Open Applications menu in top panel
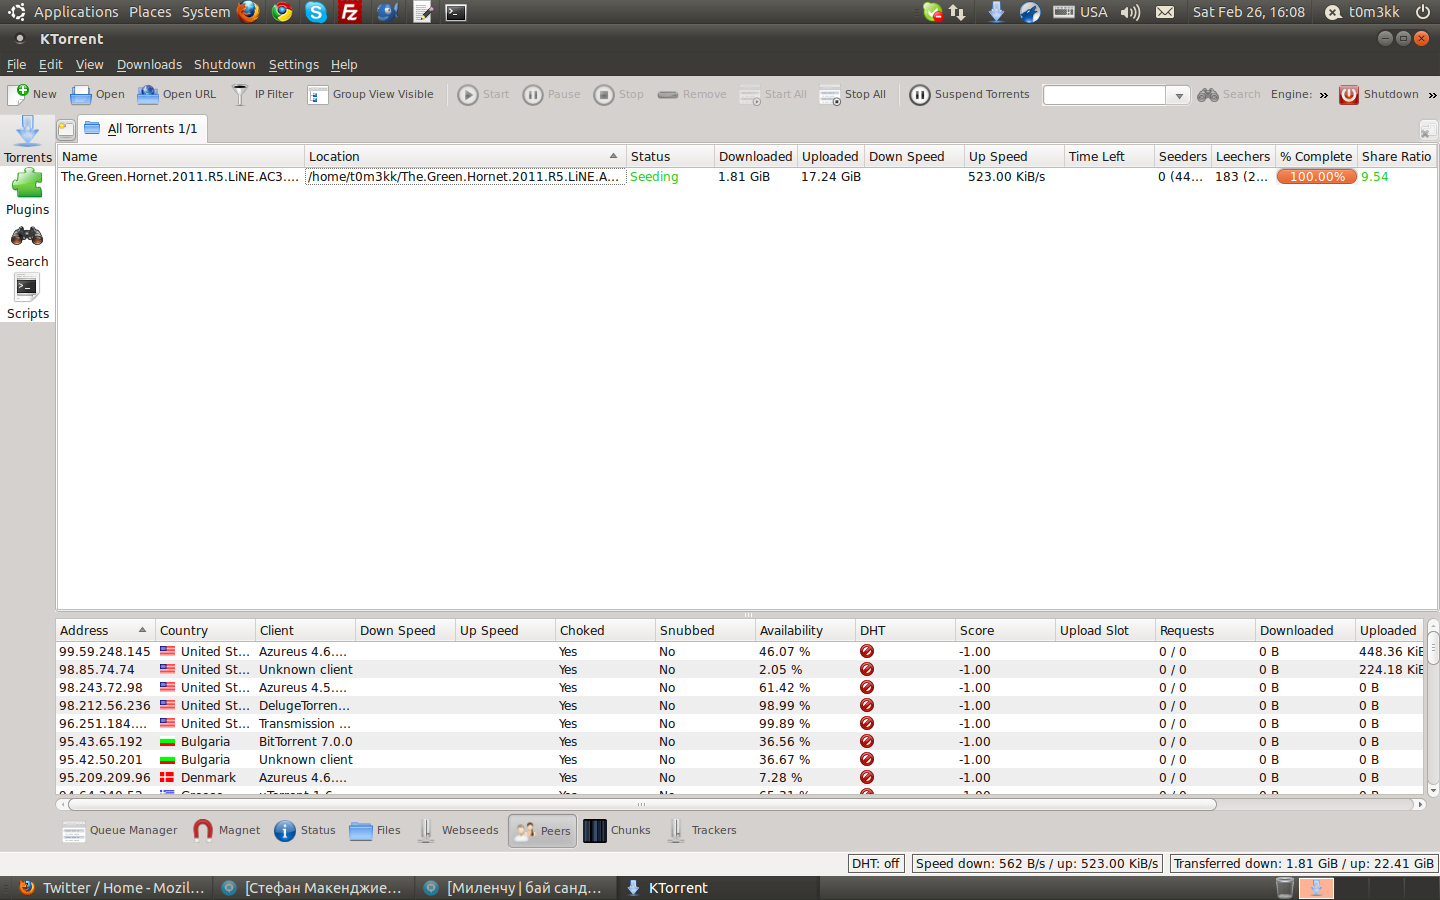Screen dimensions: 1440x900 76,12
